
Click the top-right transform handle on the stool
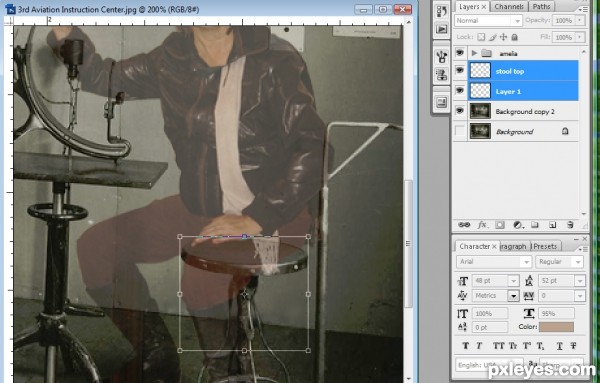[x=308, y=236]
